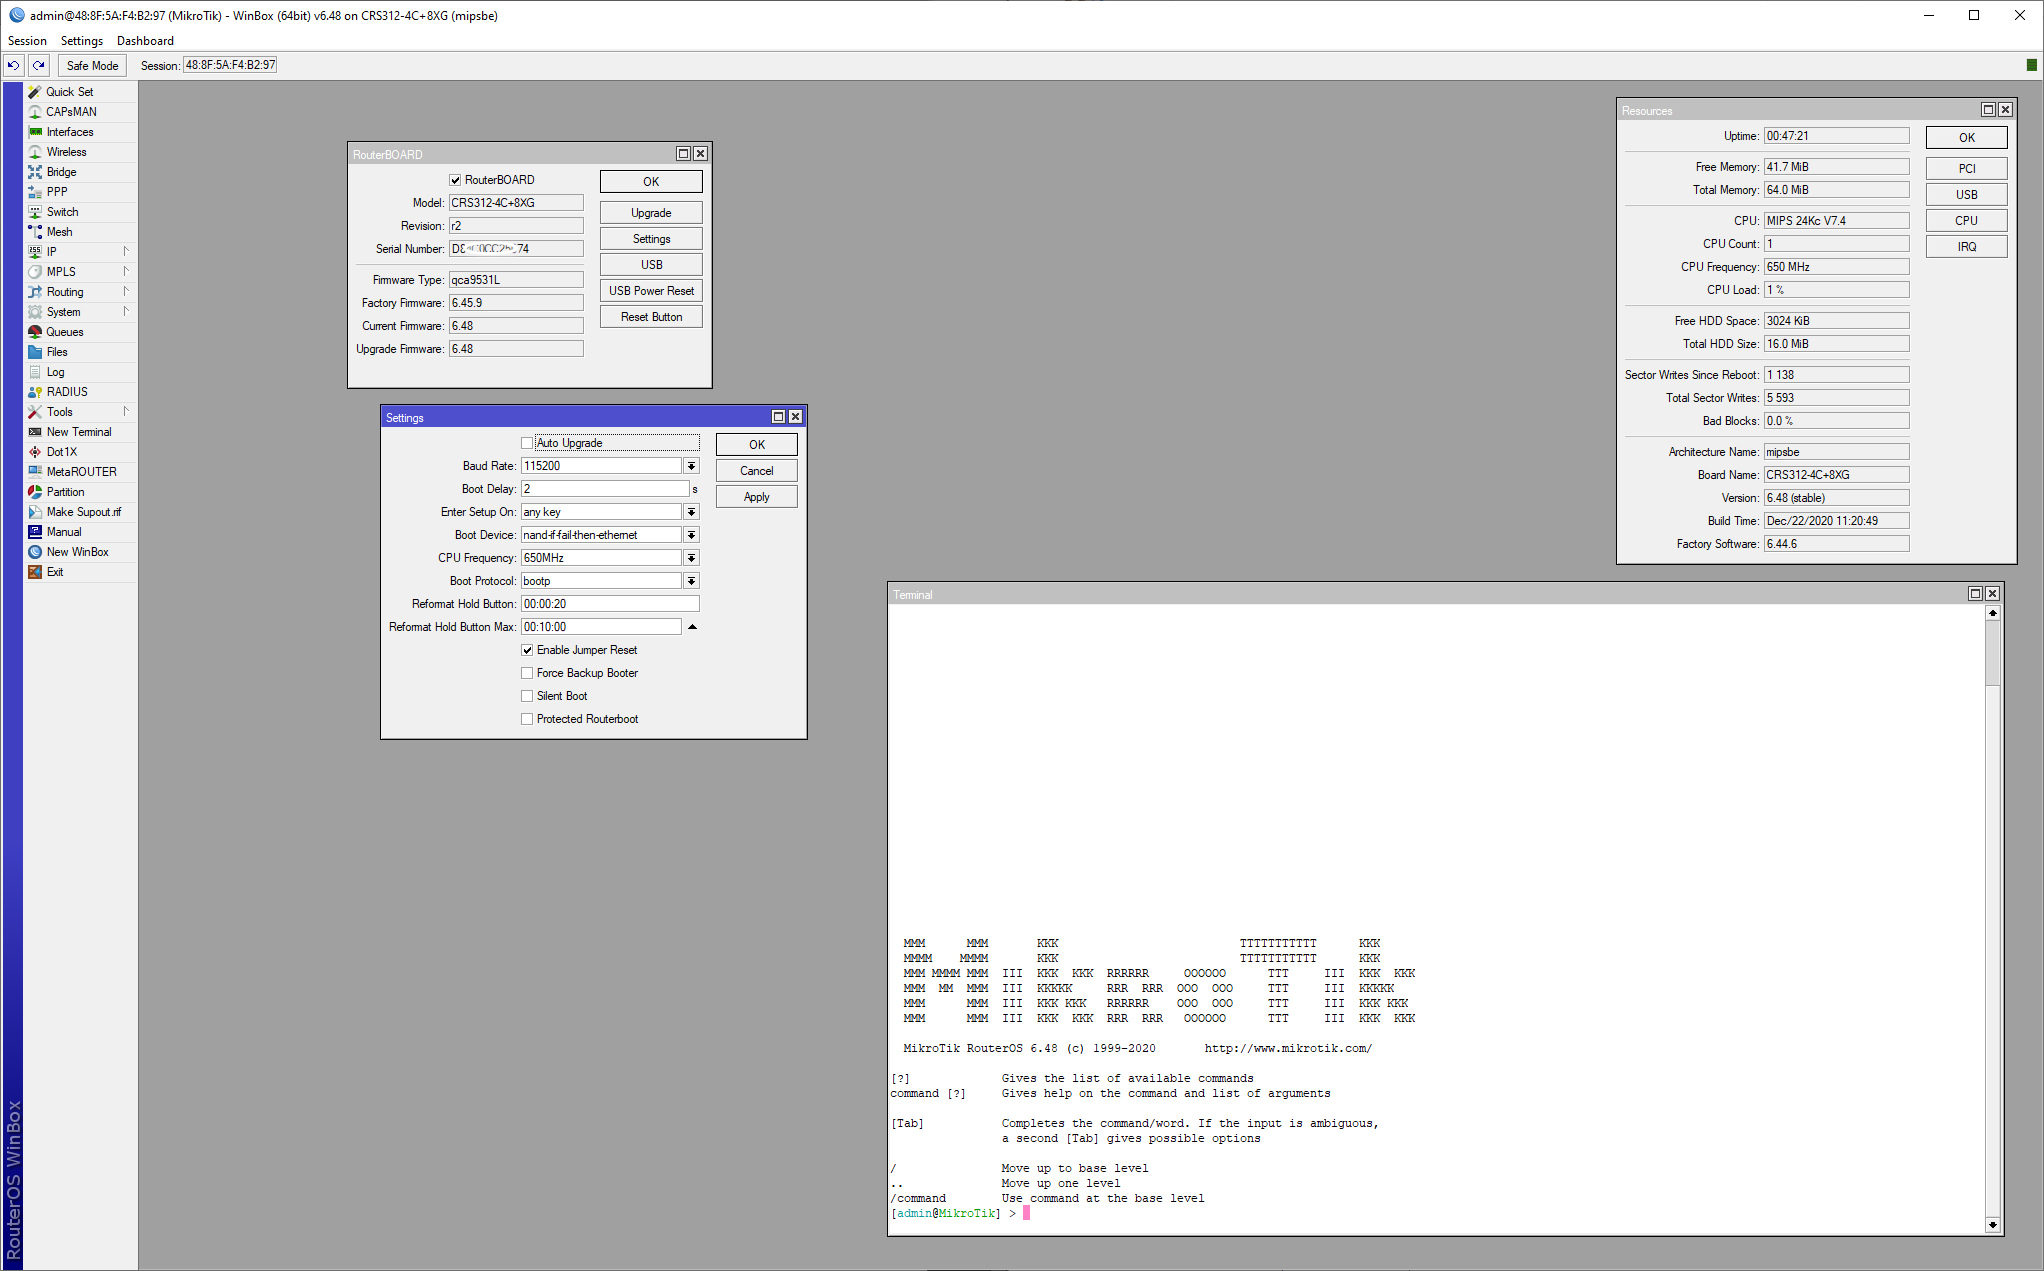The image size is (2044, 1271).
Task: Enable the Auto Upgrade checkbox
Action: click(x=527, y=443)
